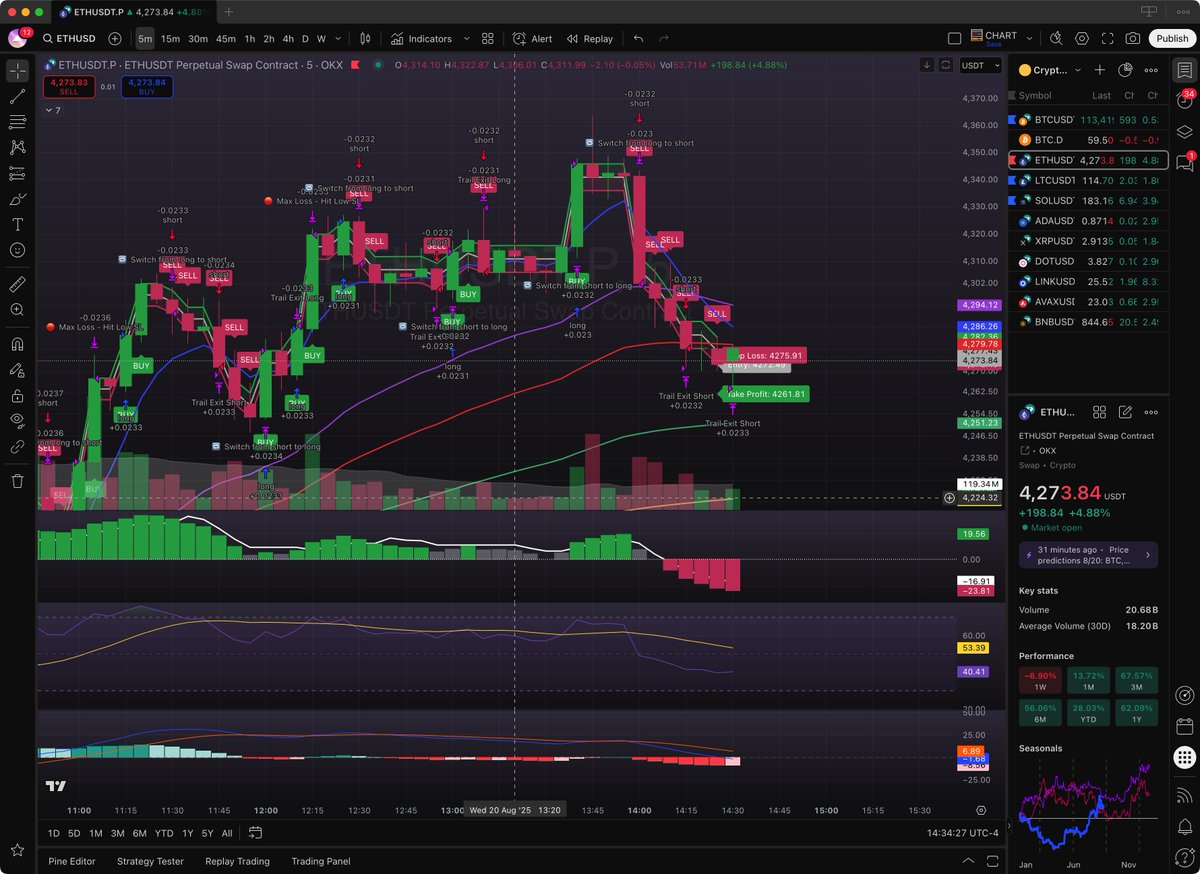Click the undo arrow
This screenshot has height=874, width=1200.
coord(638,39)
